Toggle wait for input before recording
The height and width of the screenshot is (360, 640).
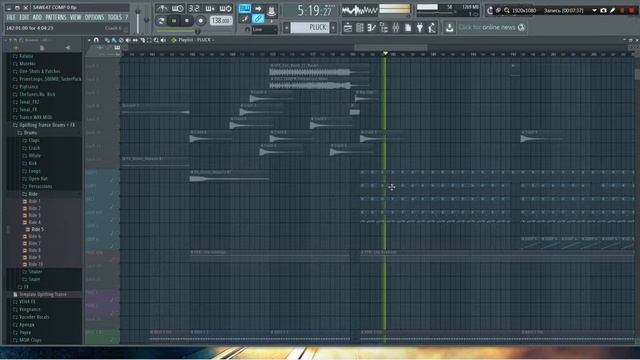[x=178, y=9]
